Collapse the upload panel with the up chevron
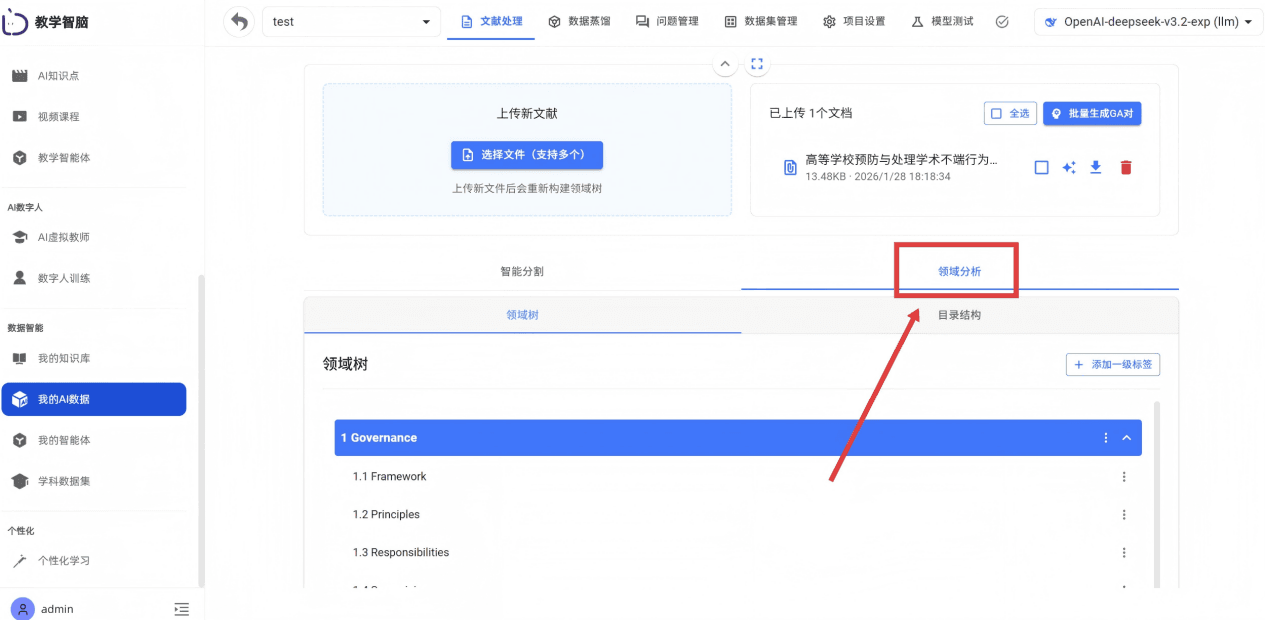Image resolution: width=1265 pixels, height=620 pixels. [725, 64]
